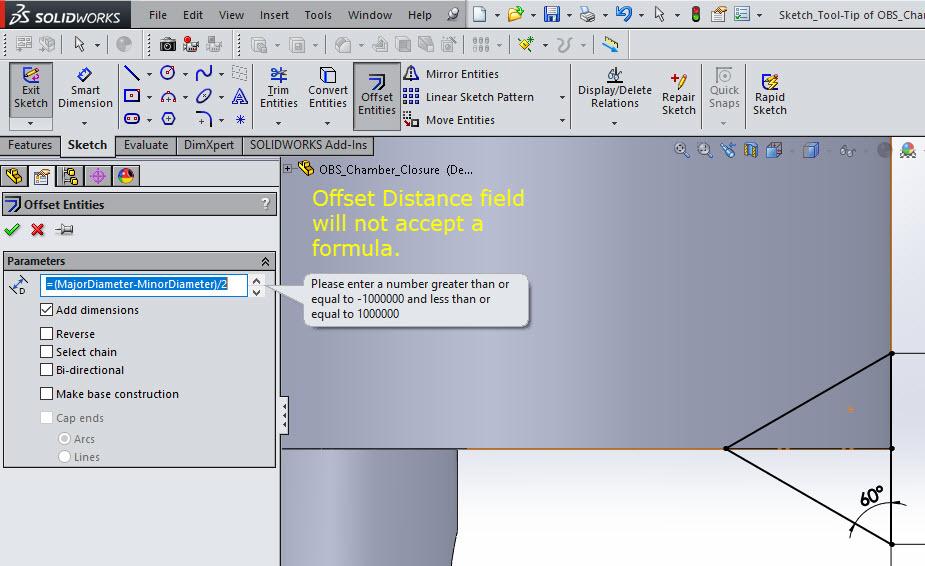This screenshot has height=566, width=925.
Task: Open the Insert menu
Action: click(274, 15)
